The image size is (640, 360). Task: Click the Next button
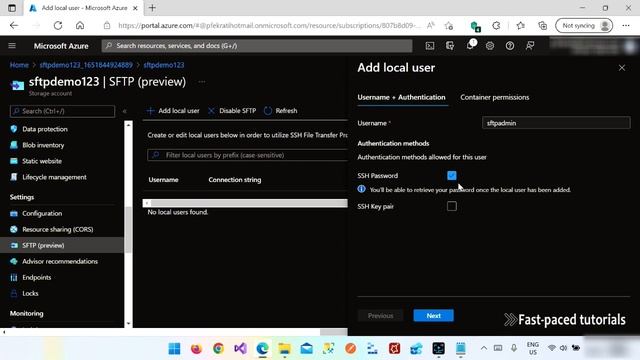point(433,316)
